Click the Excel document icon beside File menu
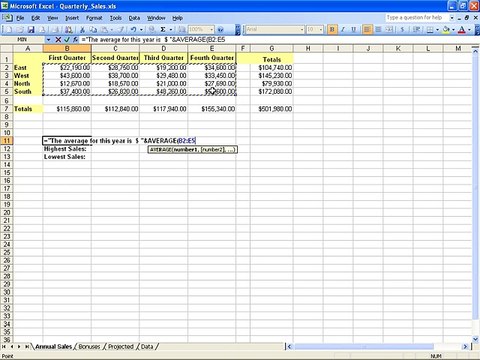Viewport: 480px width, 360px height. [7, 18]
